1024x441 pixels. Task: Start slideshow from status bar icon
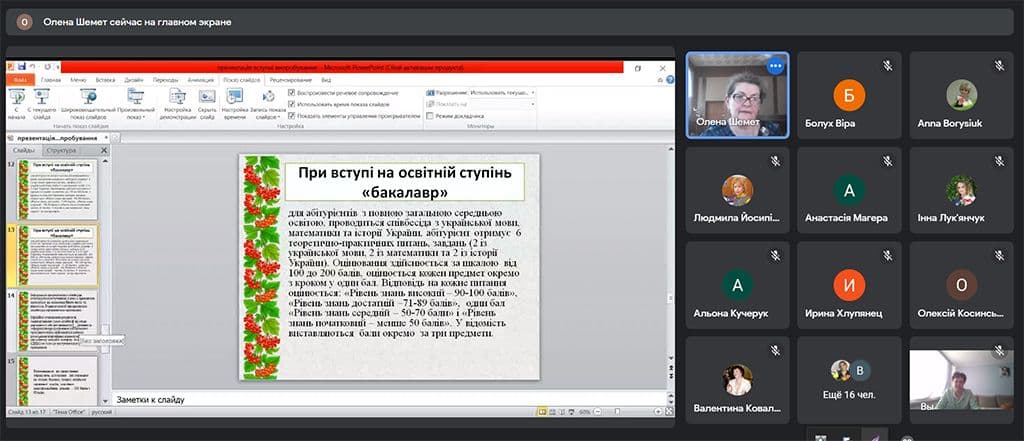click(x=572, y=412)
